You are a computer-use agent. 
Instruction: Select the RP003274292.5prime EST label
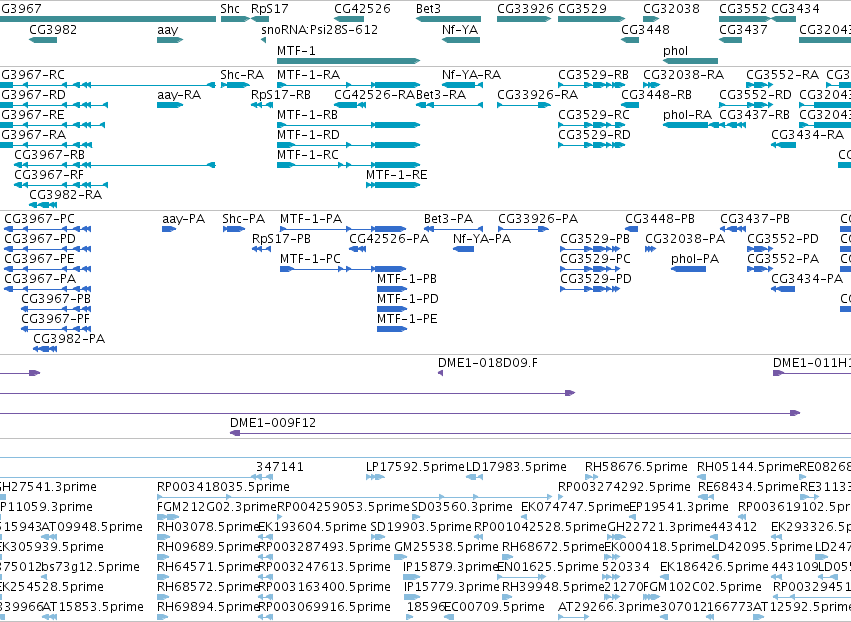[625, 487]
